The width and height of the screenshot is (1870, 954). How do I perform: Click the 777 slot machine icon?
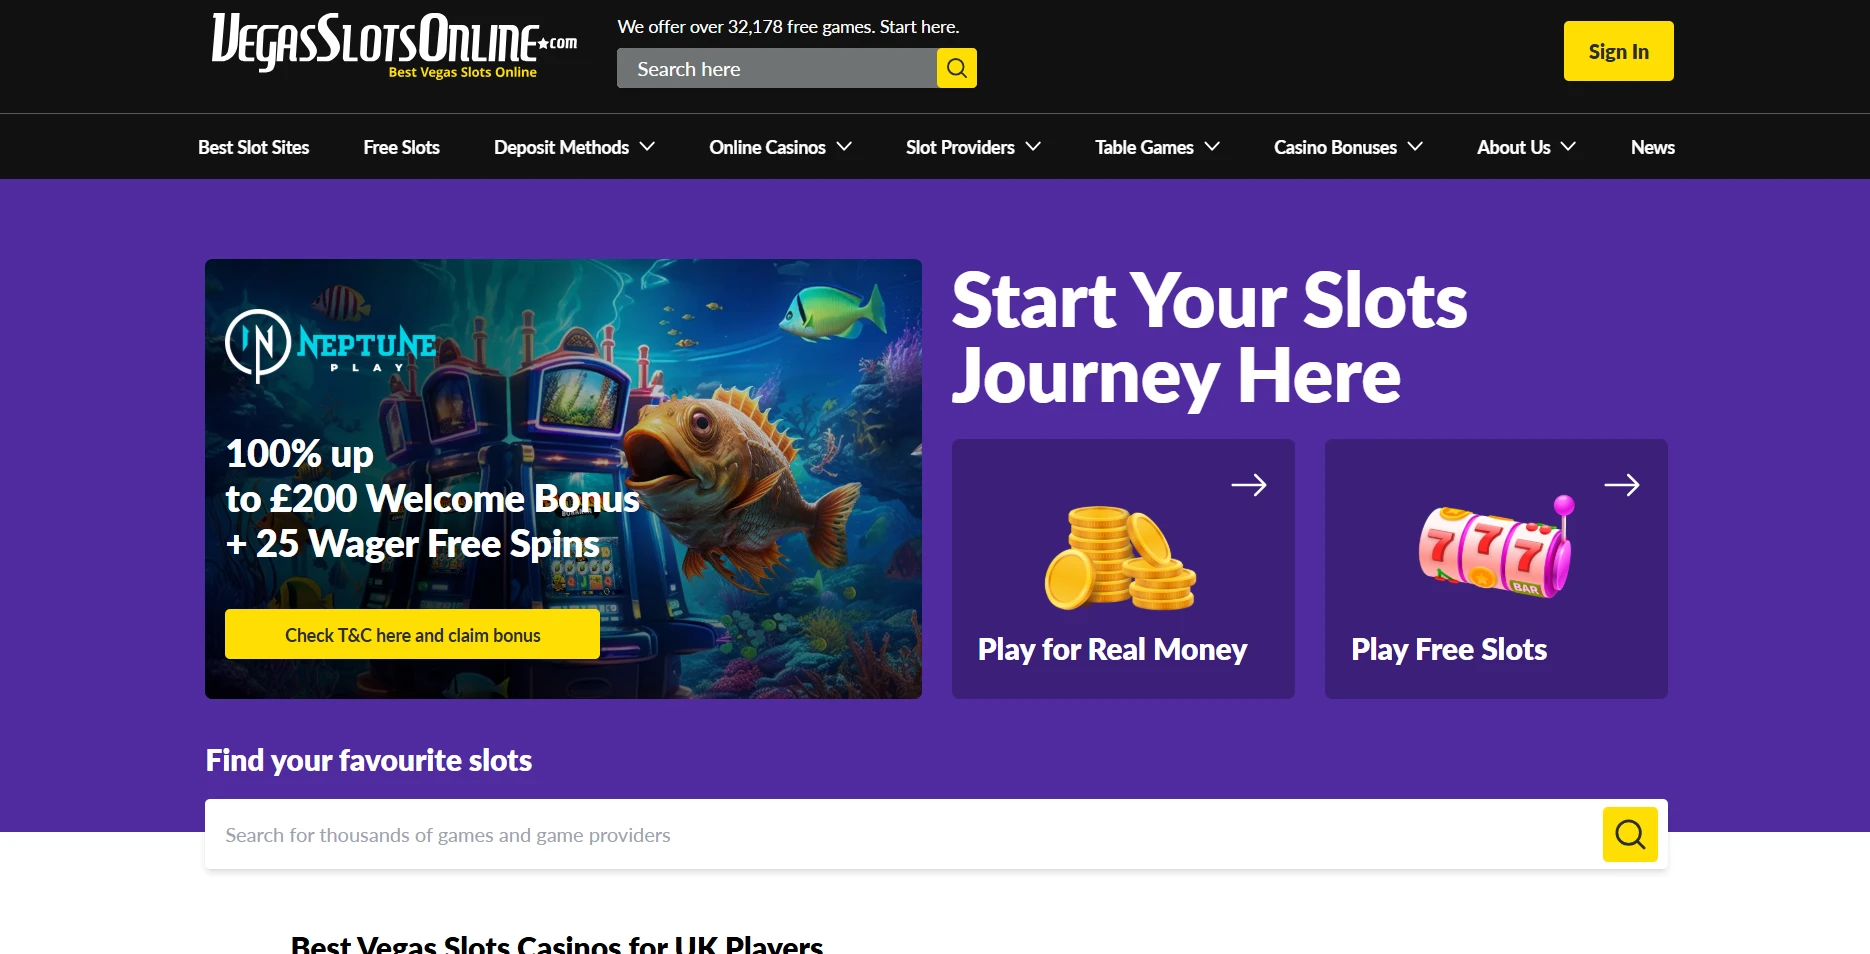[x=1496, y=547]
